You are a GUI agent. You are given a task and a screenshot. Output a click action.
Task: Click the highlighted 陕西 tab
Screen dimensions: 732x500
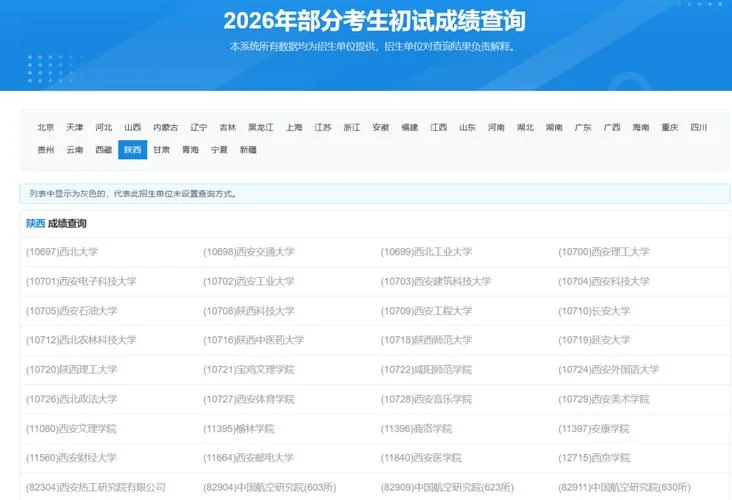pos(133,150)
